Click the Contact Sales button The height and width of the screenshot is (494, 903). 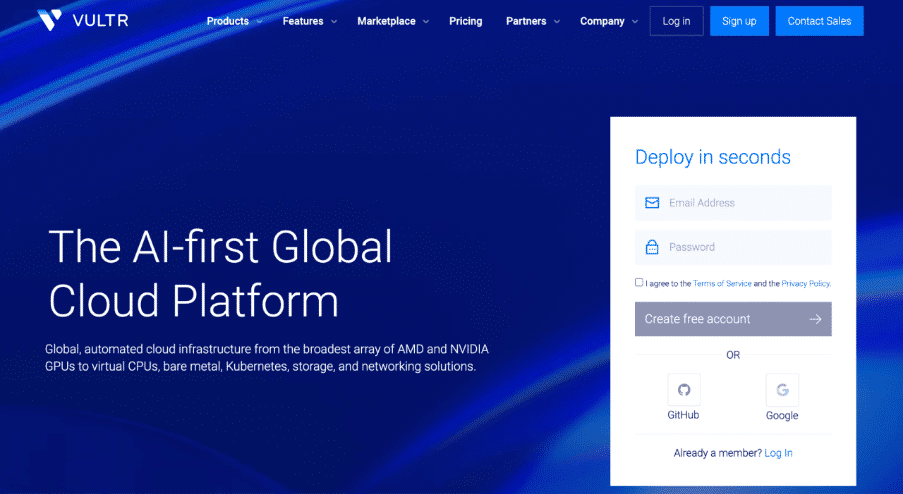pos(819,21)
